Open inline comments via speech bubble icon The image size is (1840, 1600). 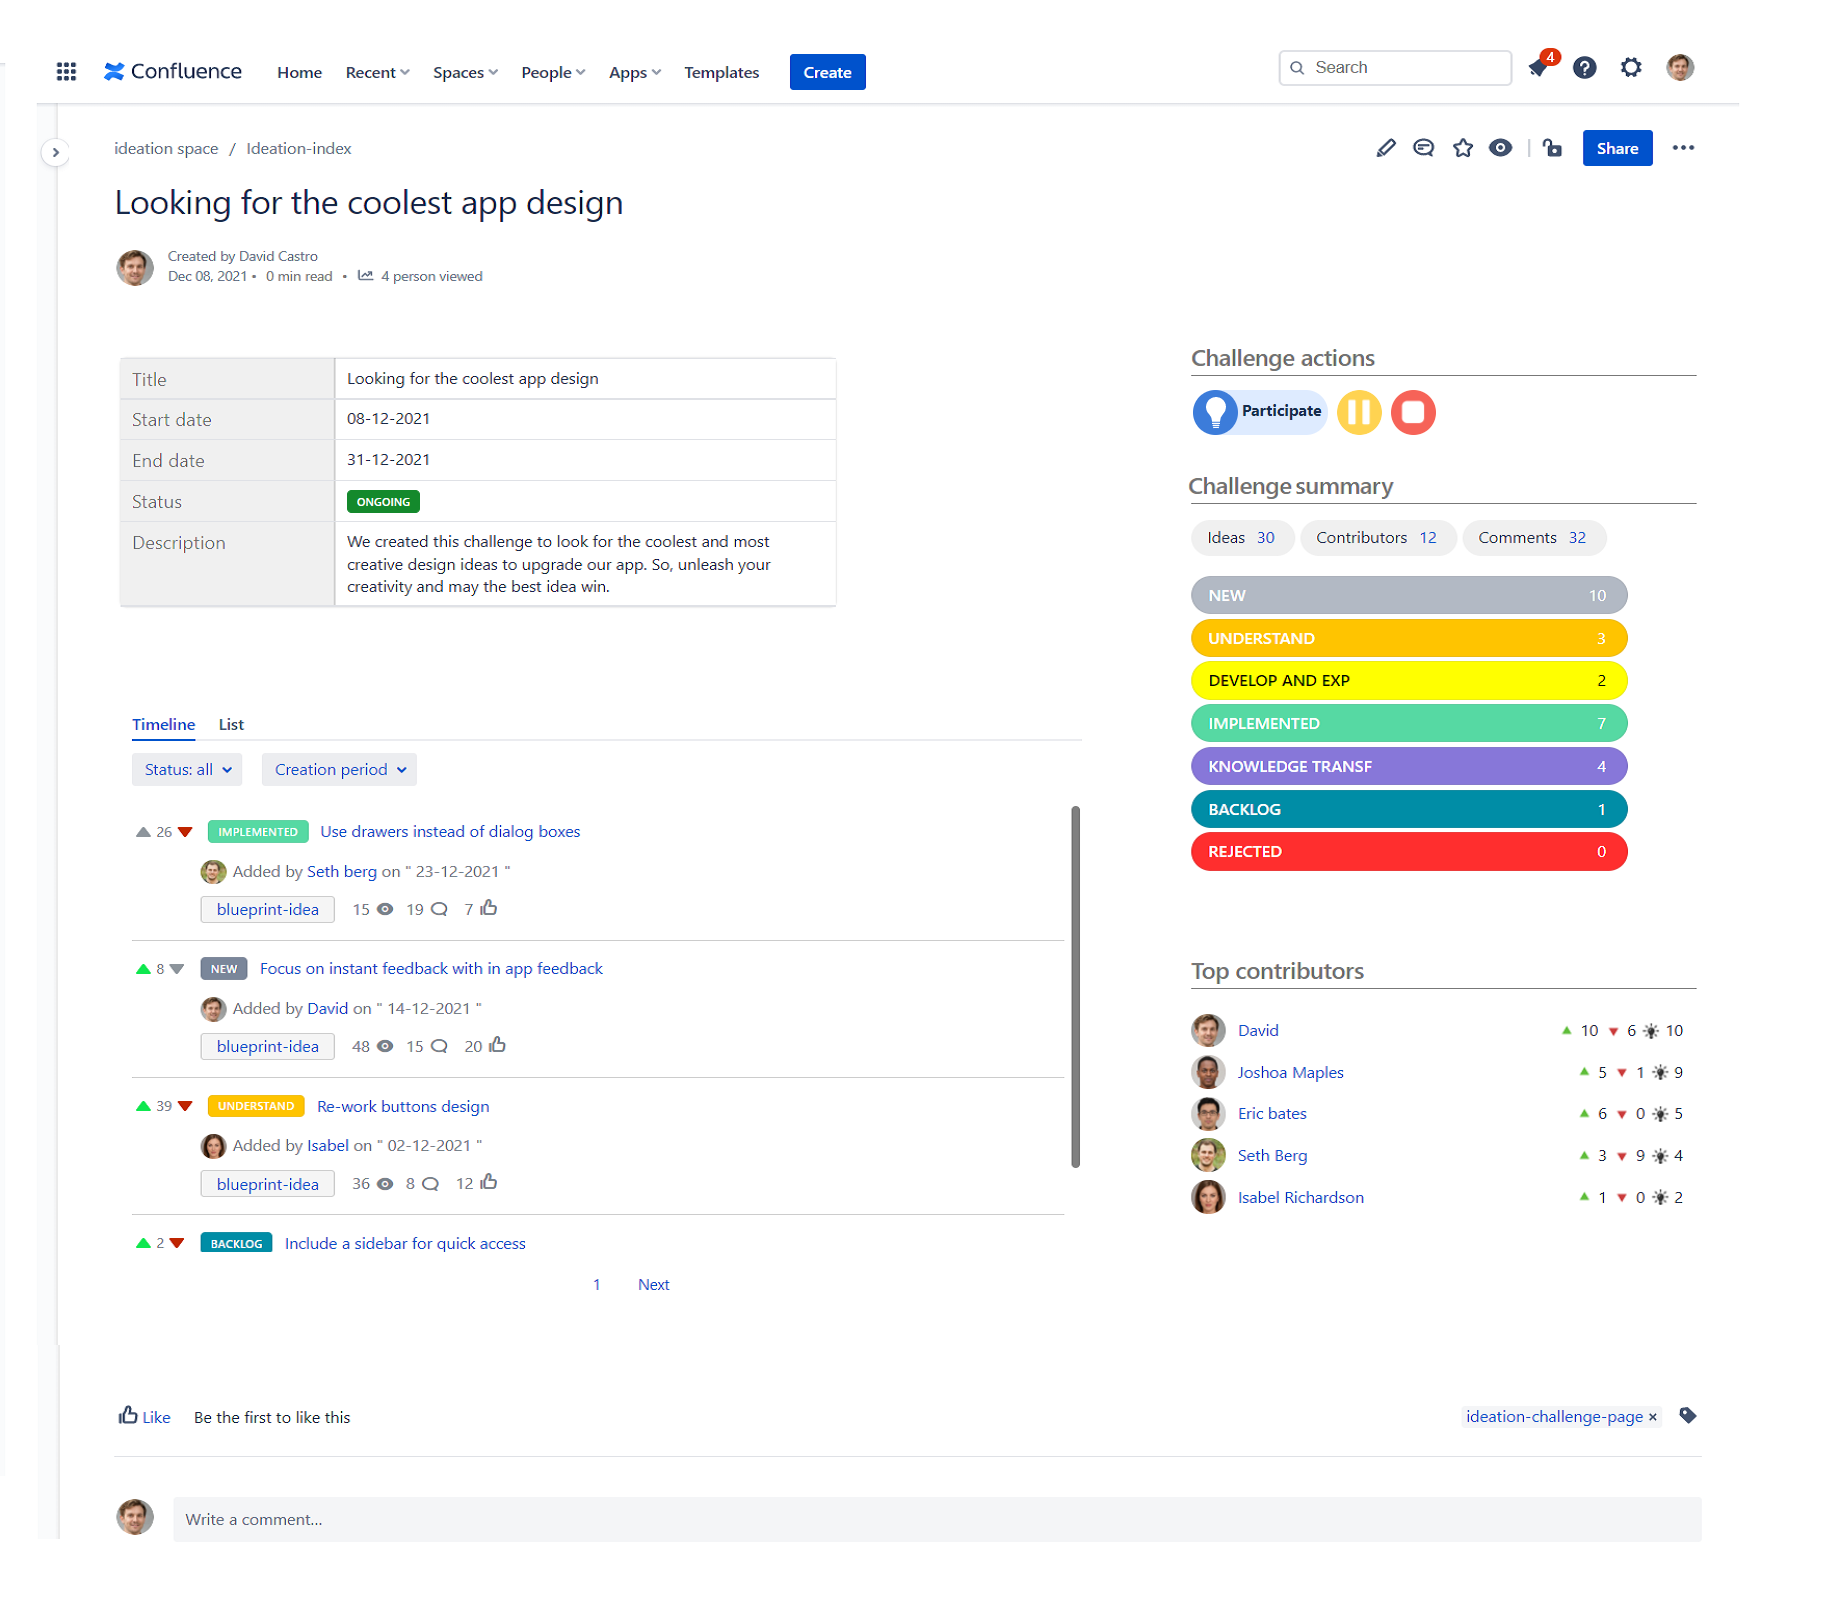point(1424,147)
